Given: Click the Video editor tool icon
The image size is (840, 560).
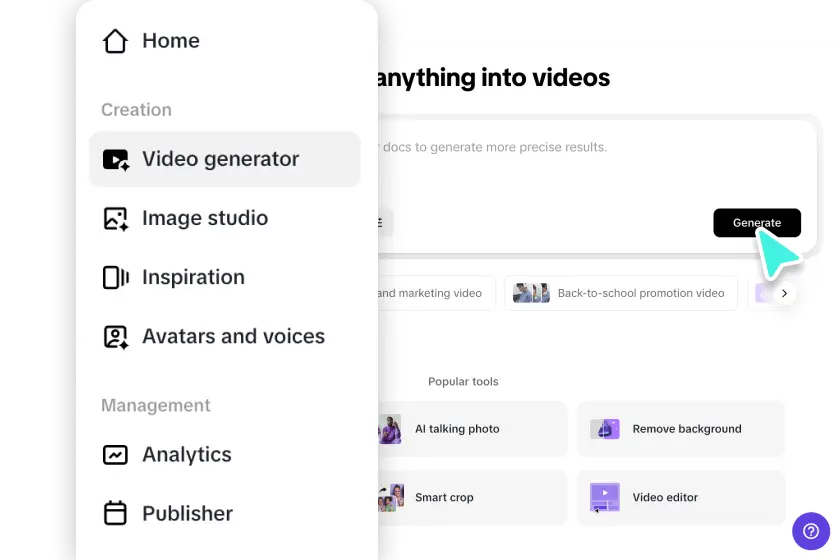Looking at the screenshot, I should pos(605,497).
